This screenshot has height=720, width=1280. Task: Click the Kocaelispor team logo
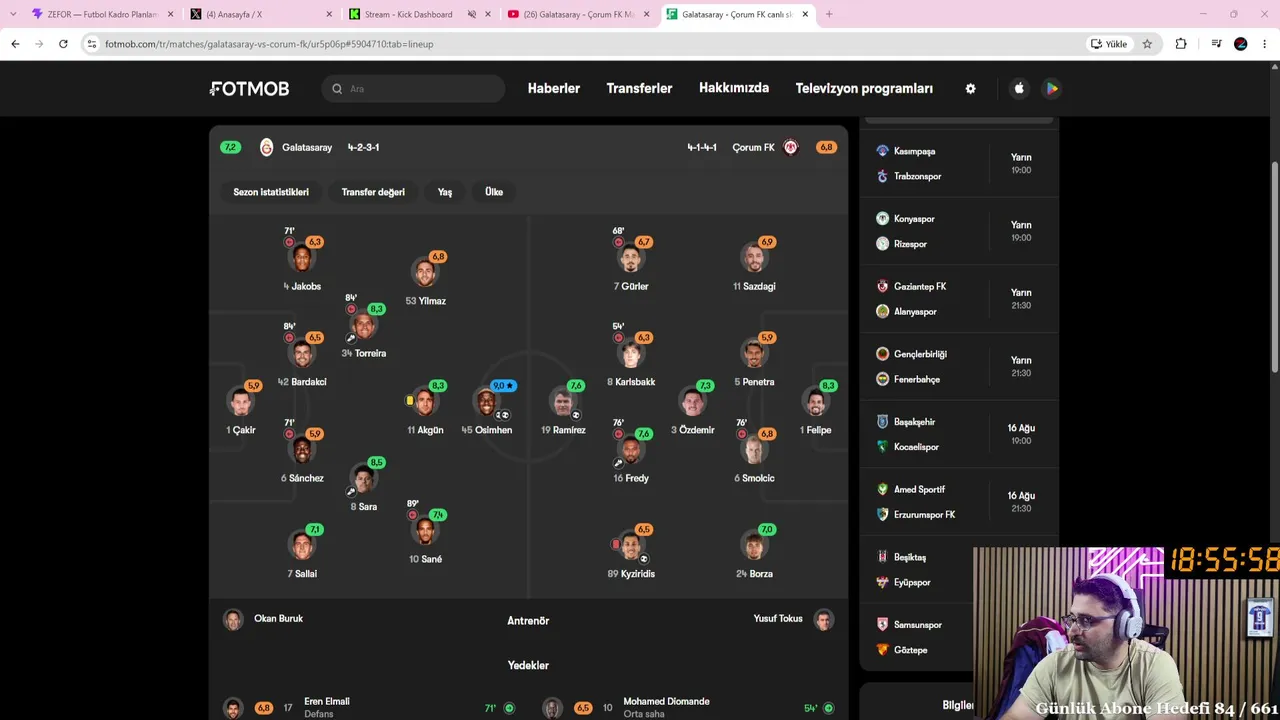[x=882, y=447]
